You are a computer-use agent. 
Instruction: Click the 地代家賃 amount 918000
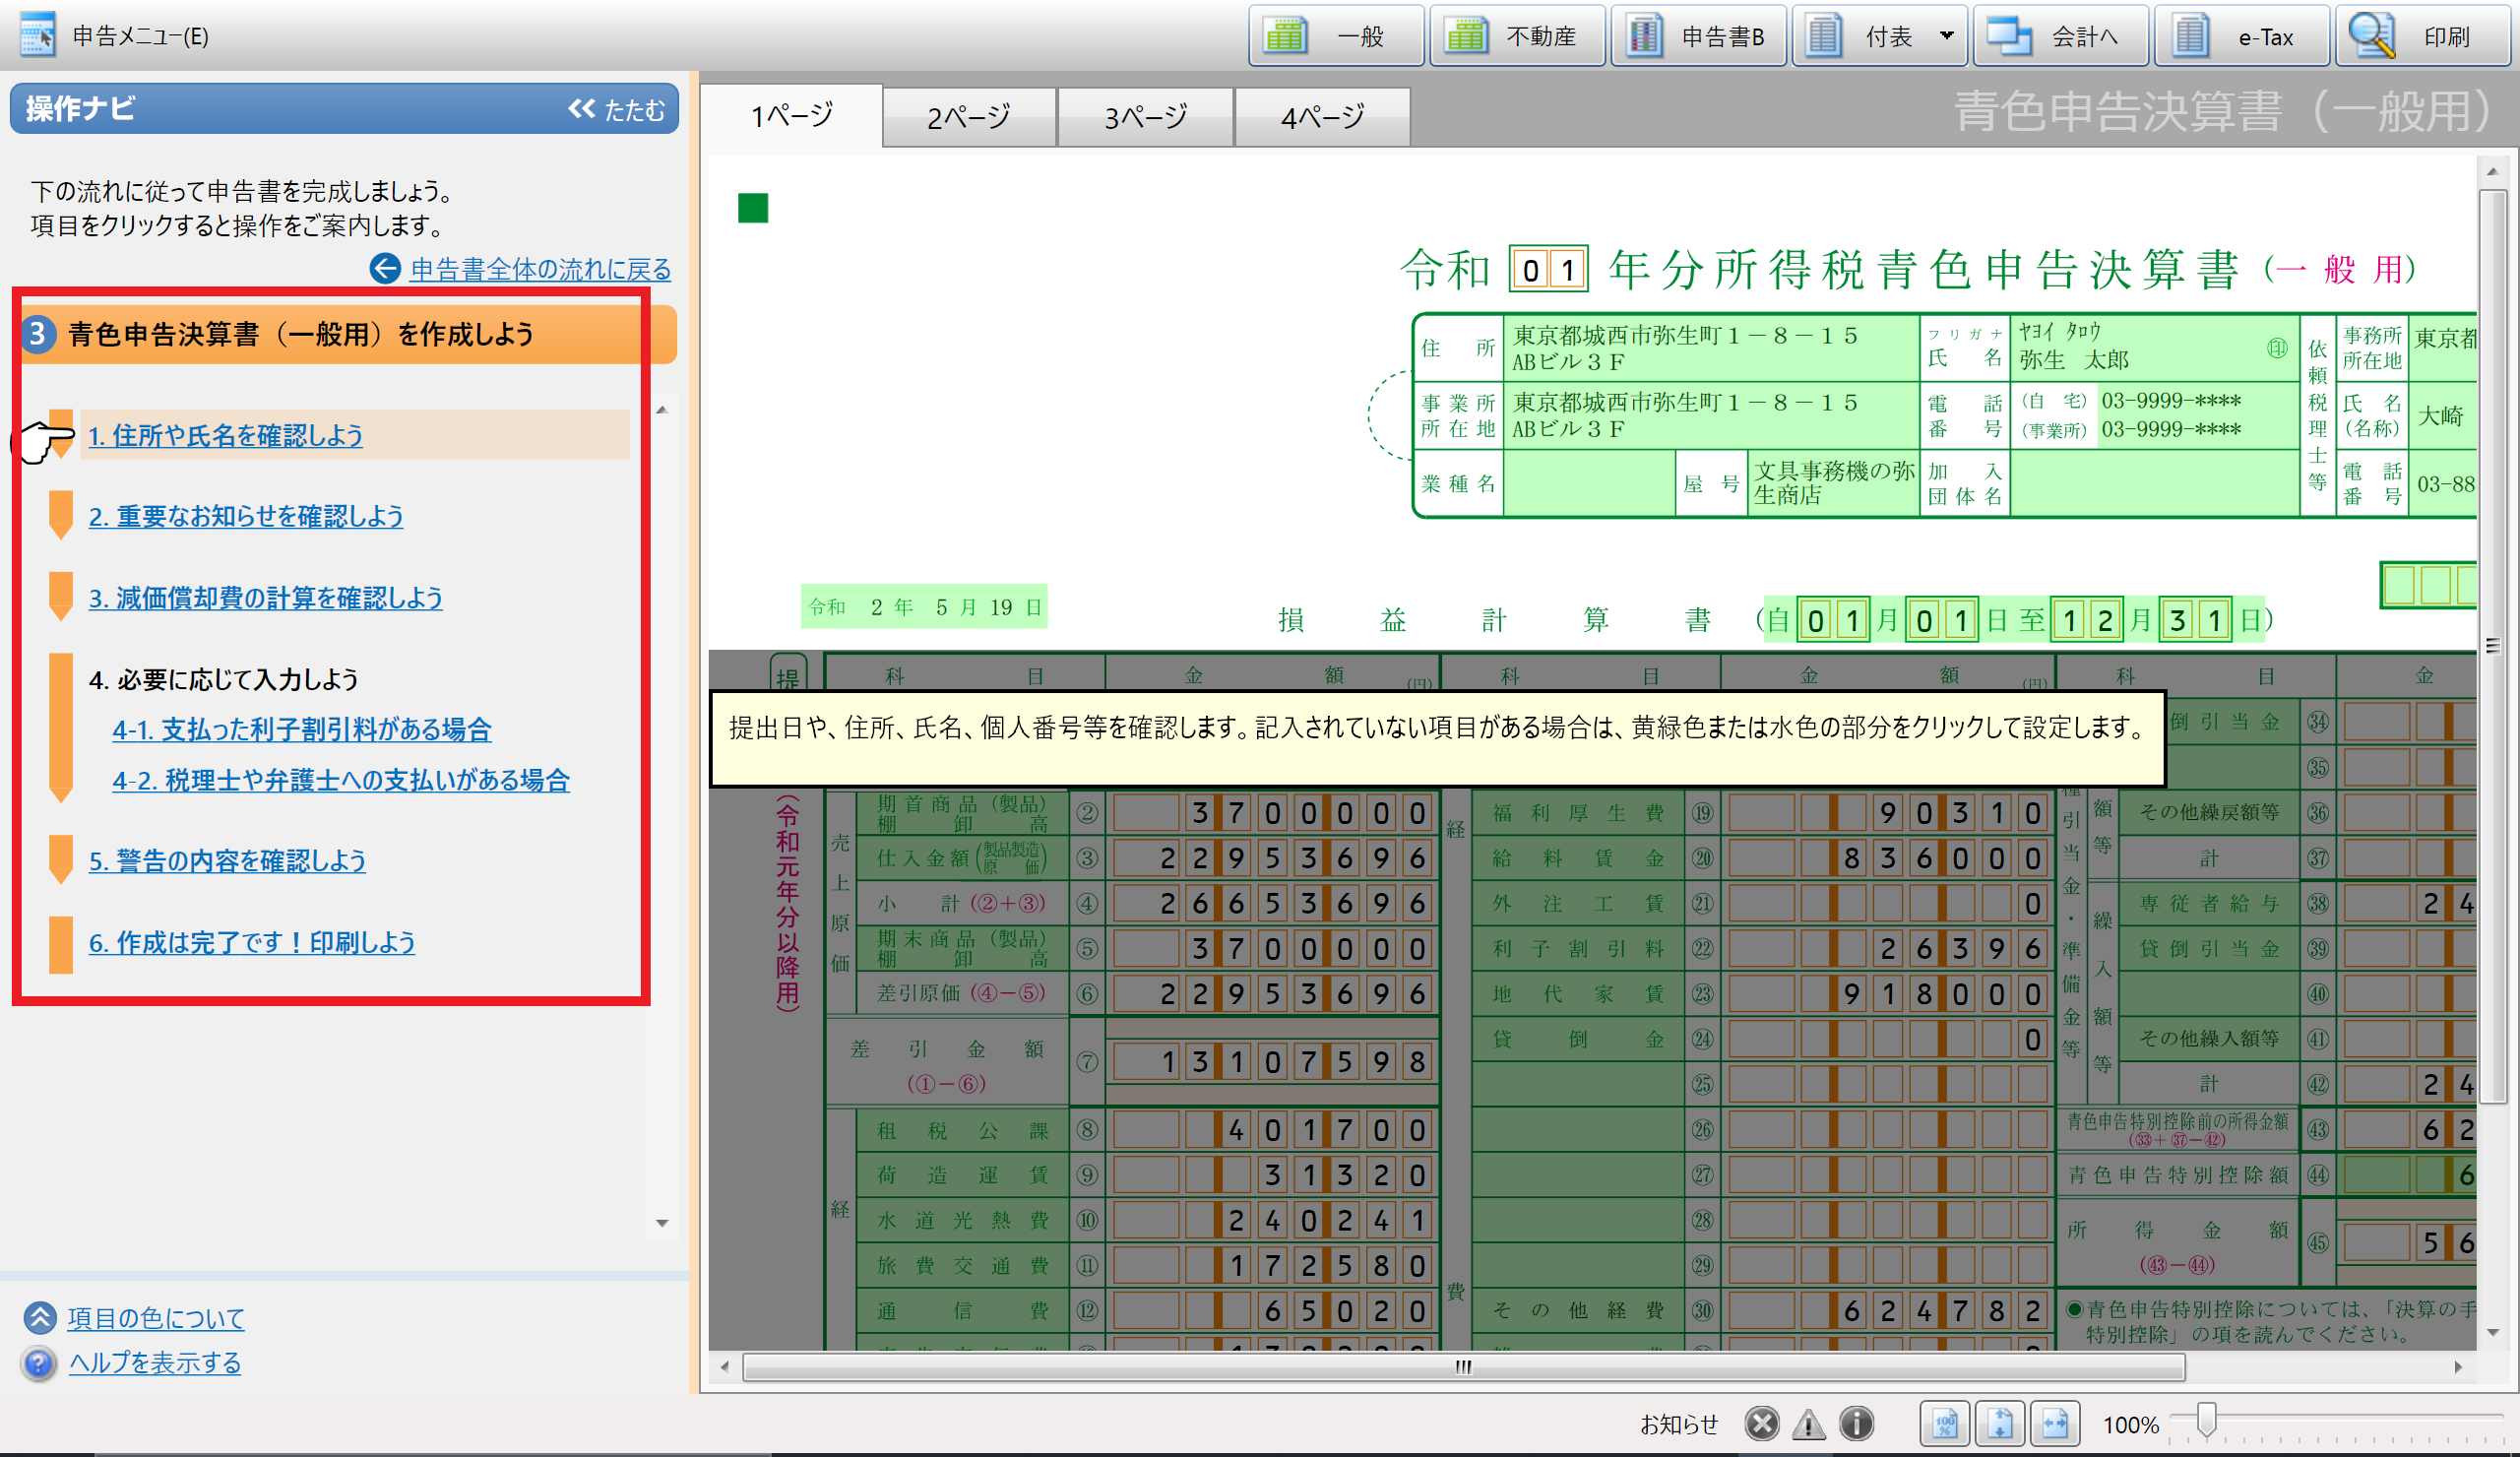pos(1888,994)
